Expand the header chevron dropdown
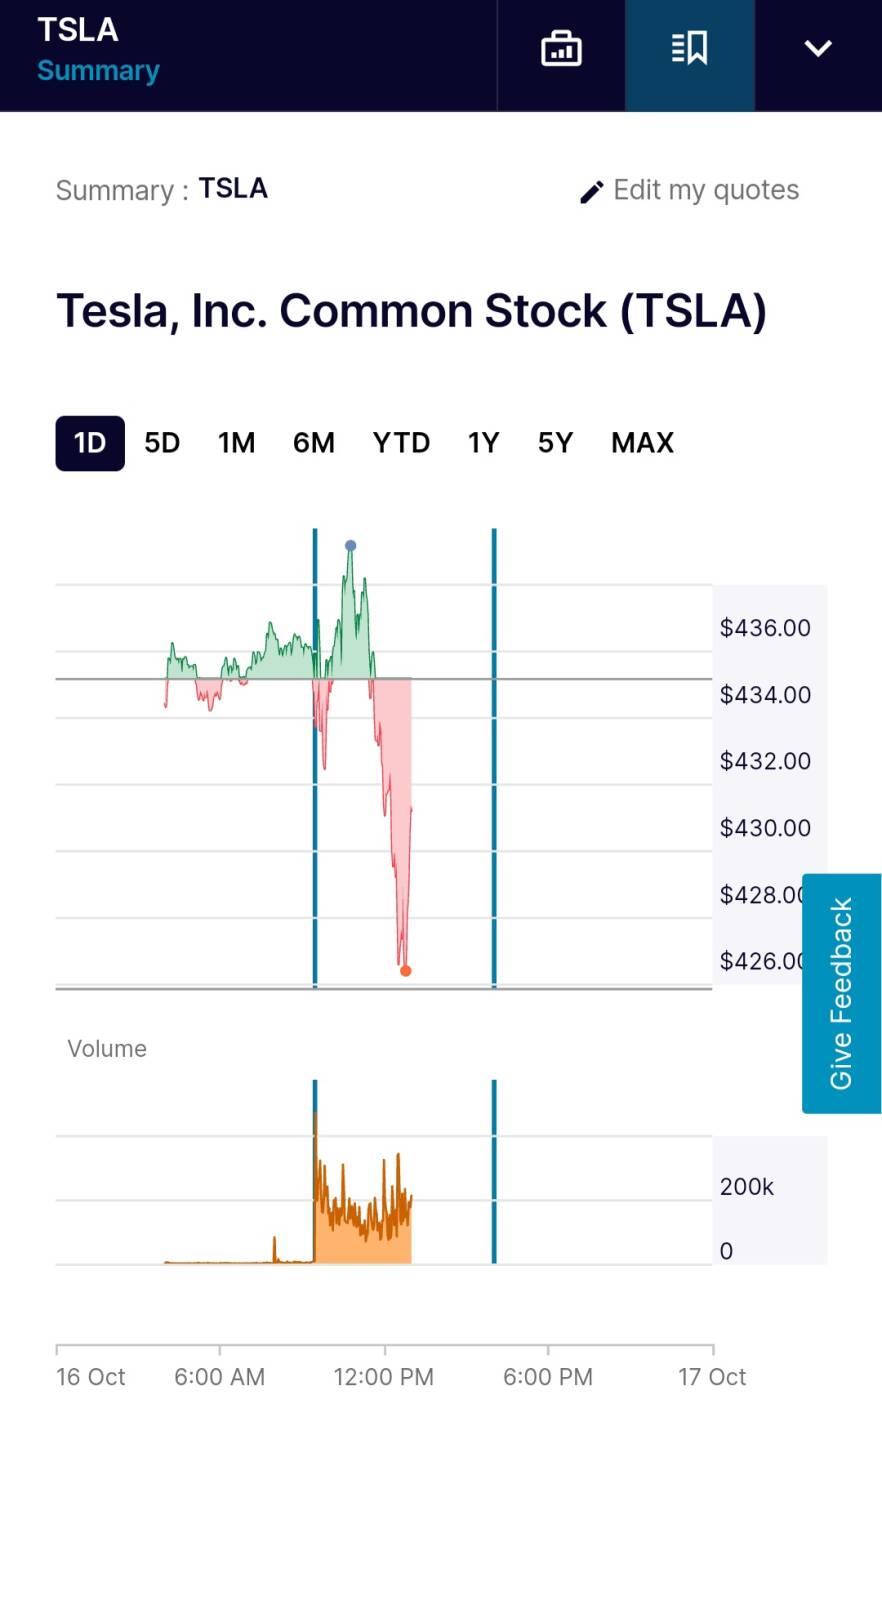 [818, 49]
